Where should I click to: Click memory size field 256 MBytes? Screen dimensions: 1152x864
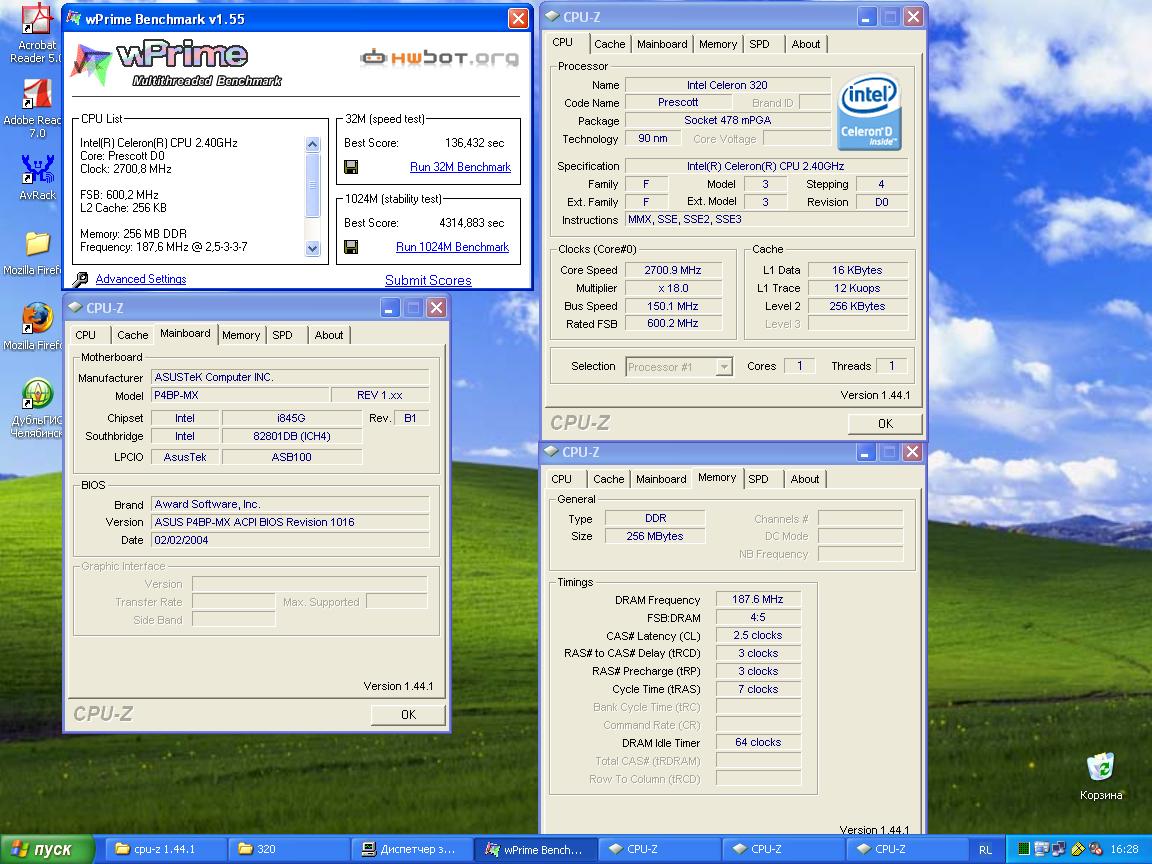coord(655,536)
